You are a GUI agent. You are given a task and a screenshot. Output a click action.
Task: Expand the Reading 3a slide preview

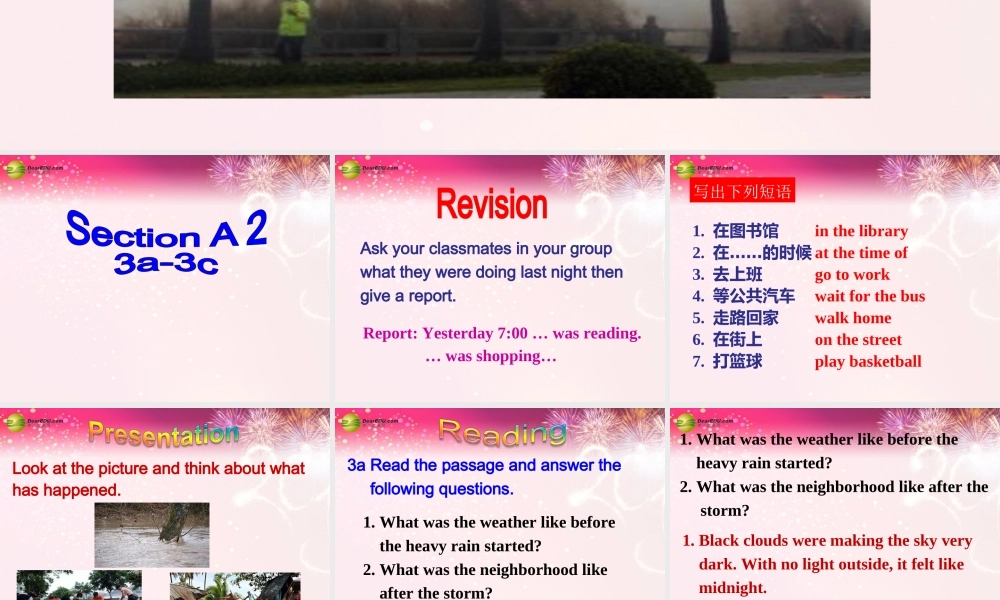click(x=499, y=505)
